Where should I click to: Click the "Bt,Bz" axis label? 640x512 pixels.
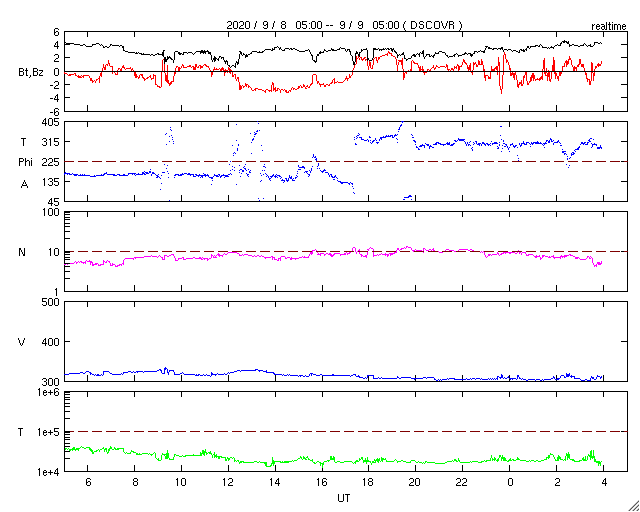point(31,72)
